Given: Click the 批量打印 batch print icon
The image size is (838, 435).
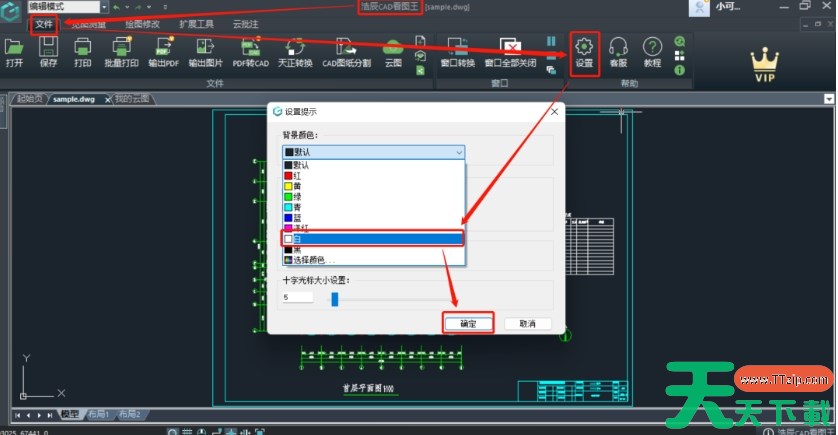Looking at the screenshot, I should 122,48.
